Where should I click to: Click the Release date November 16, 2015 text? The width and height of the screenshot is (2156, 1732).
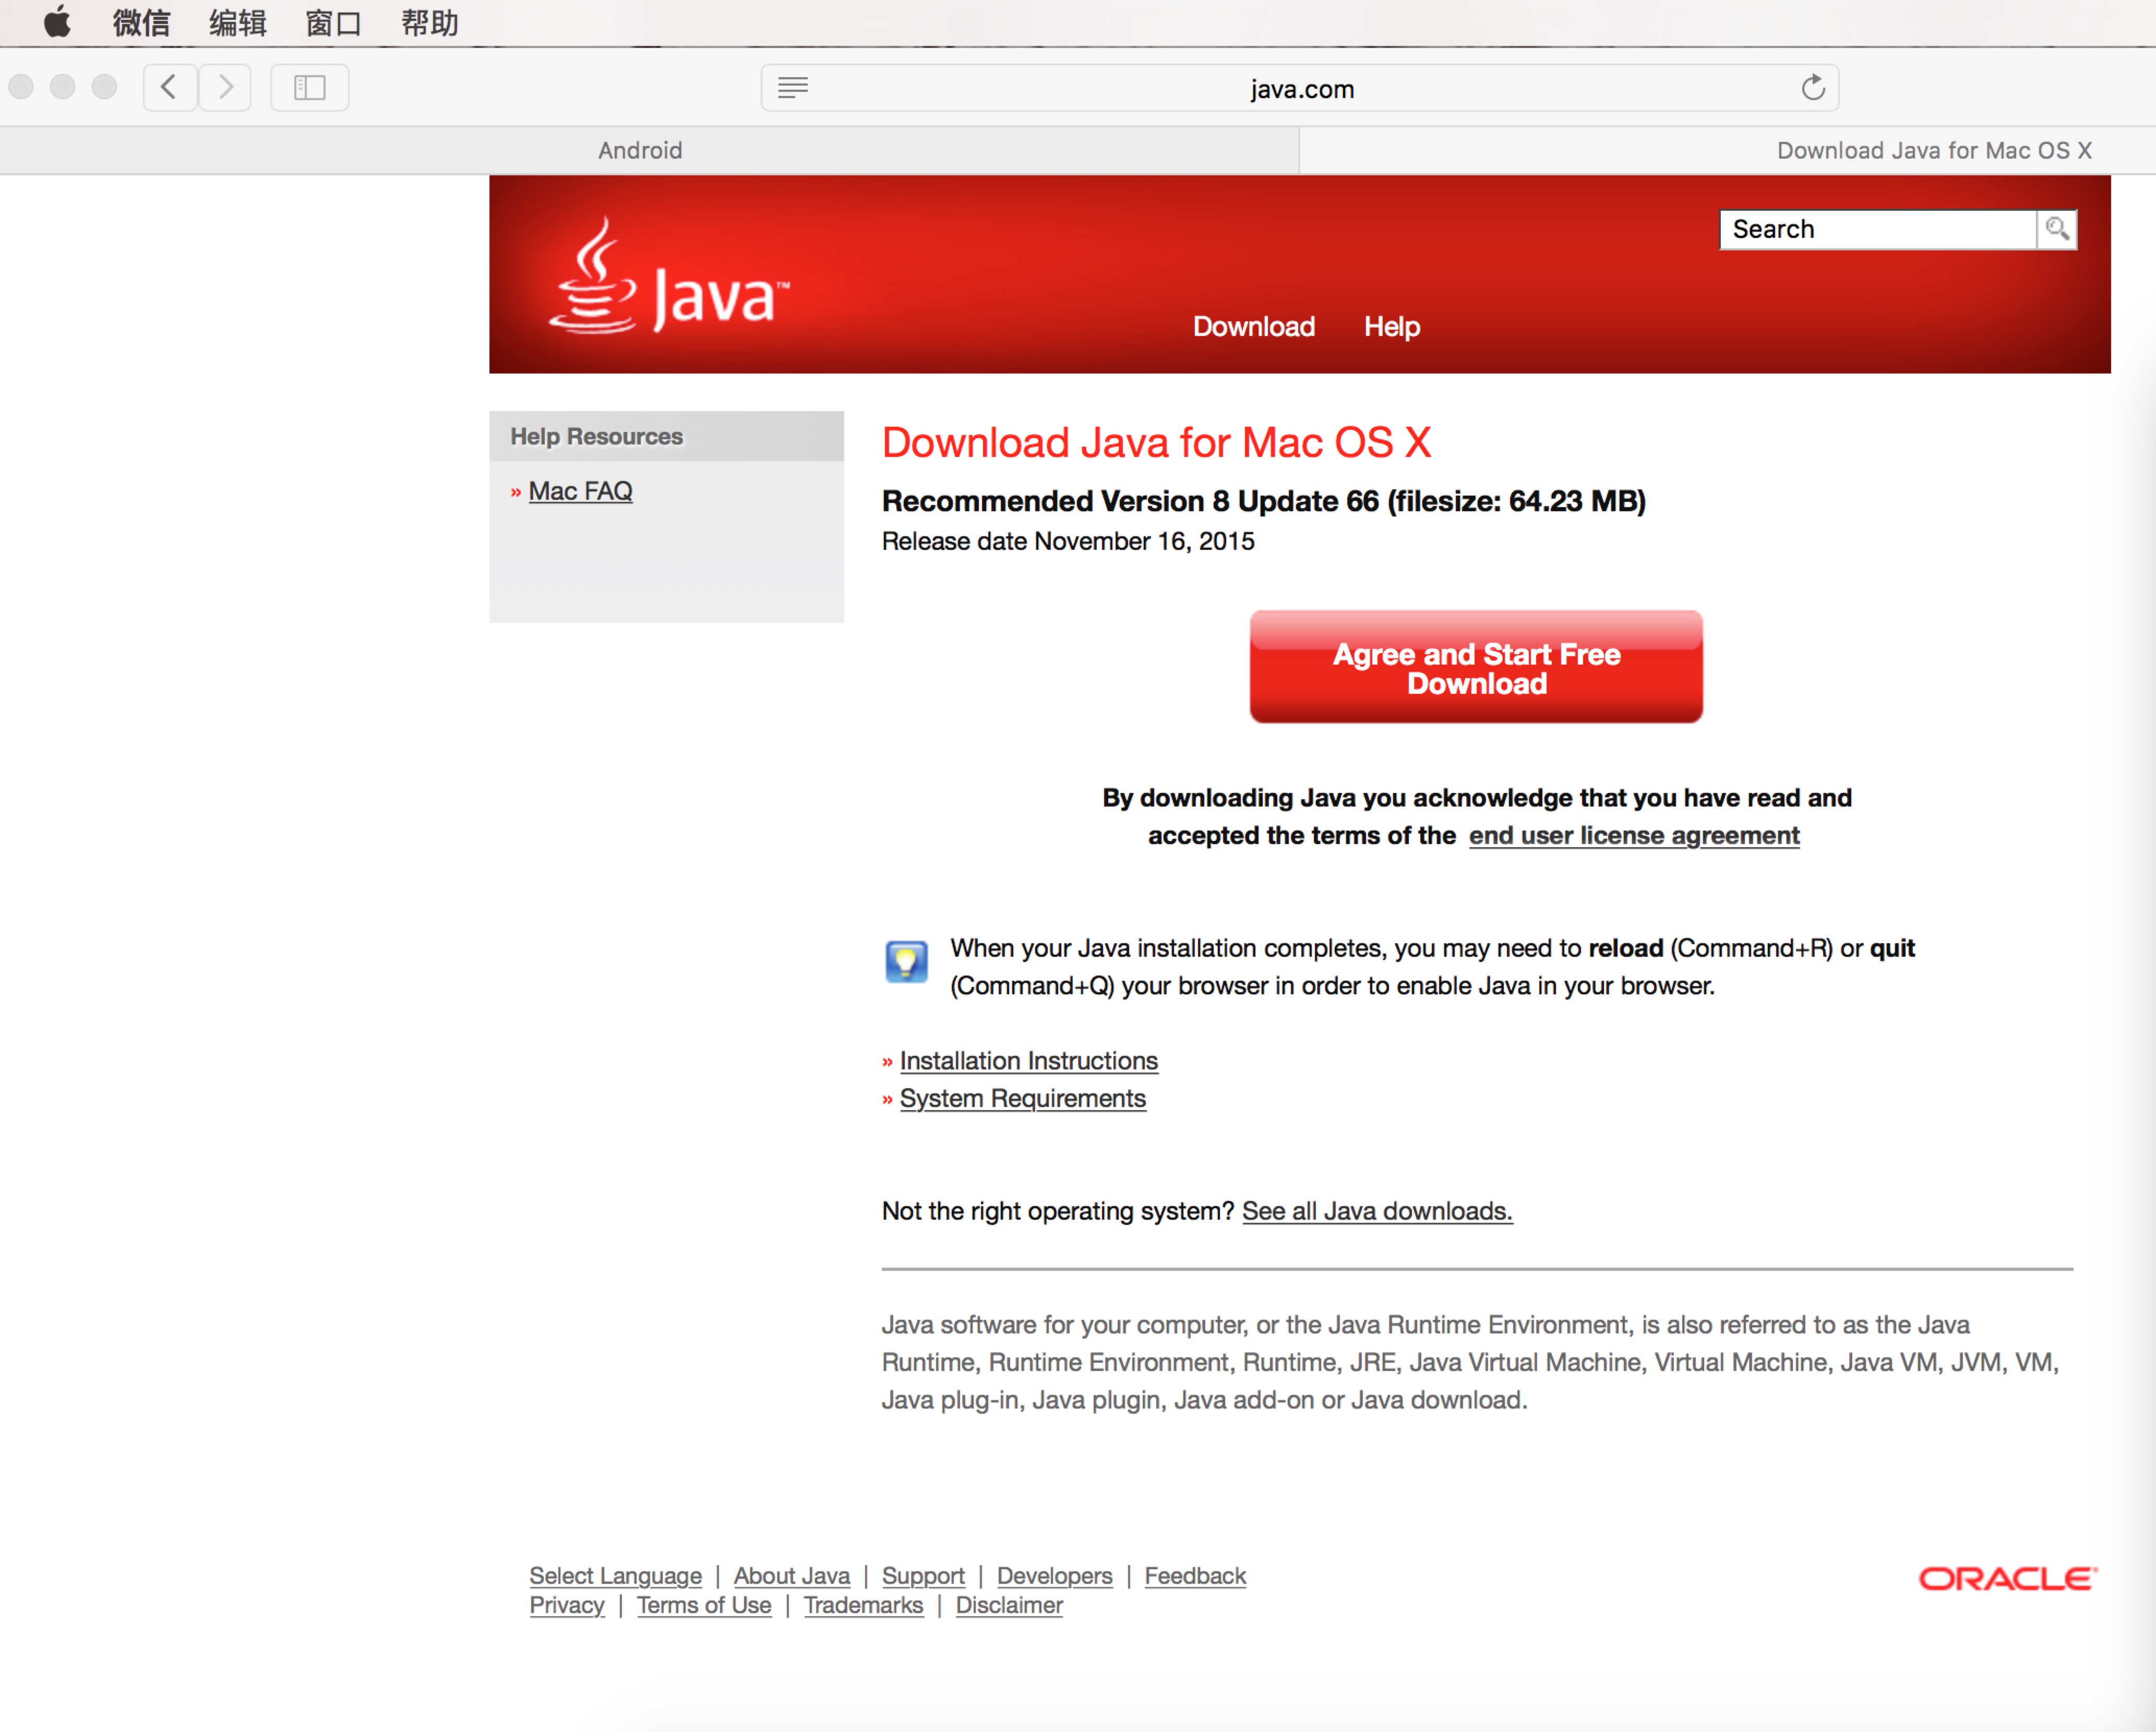1068,541
